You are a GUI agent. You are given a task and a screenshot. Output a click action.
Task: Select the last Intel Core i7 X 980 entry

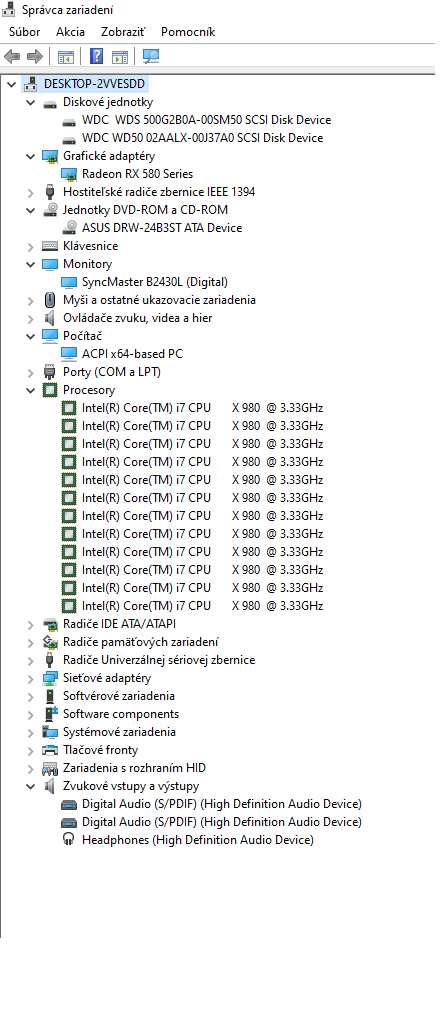tap(203, 606)
